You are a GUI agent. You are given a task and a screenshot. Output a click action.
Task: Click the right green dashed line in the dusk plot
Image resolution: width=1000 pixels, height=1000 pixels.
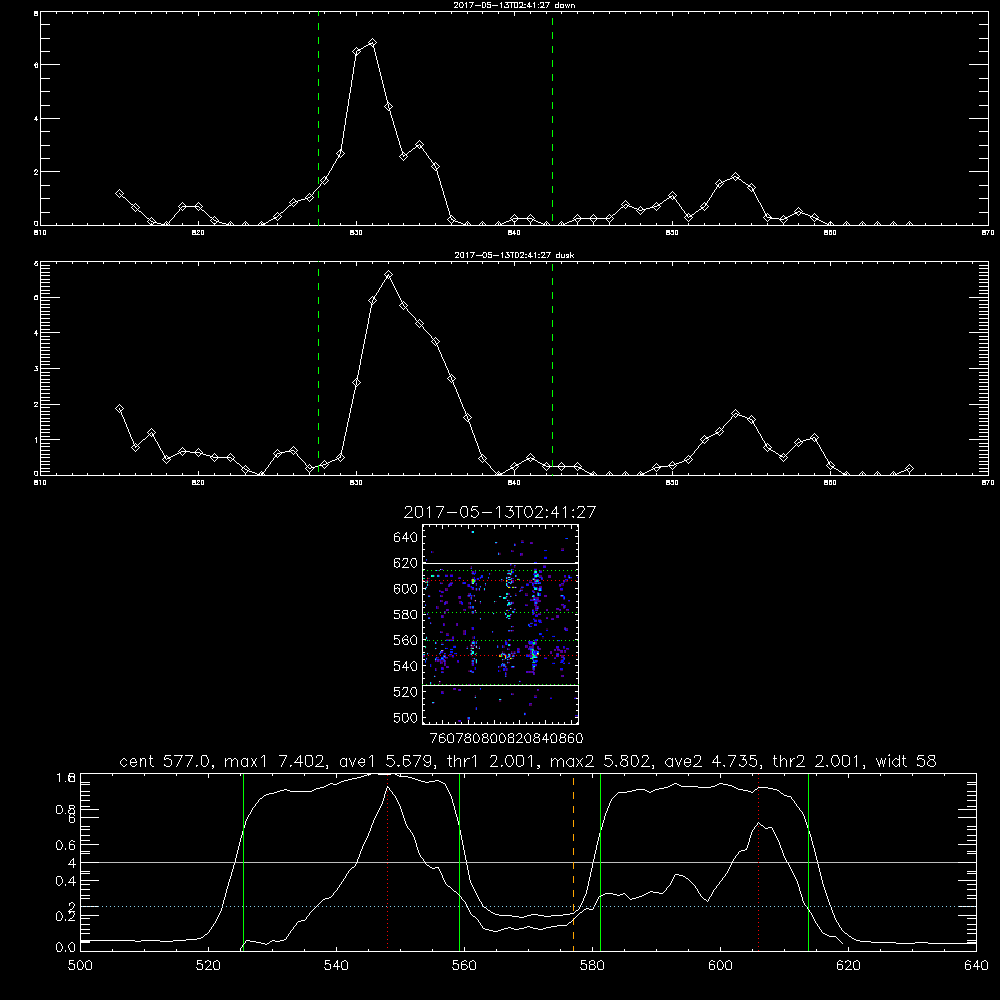coord(552,369)
